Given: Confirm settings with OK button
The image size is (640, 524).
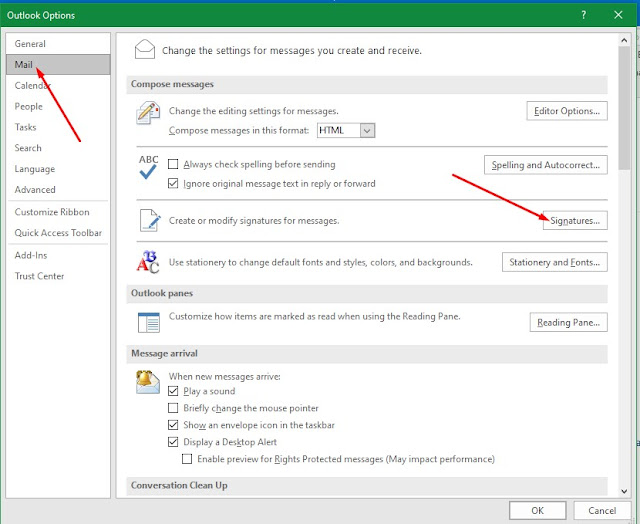Looking at the screenshot, I should point(537,511).
